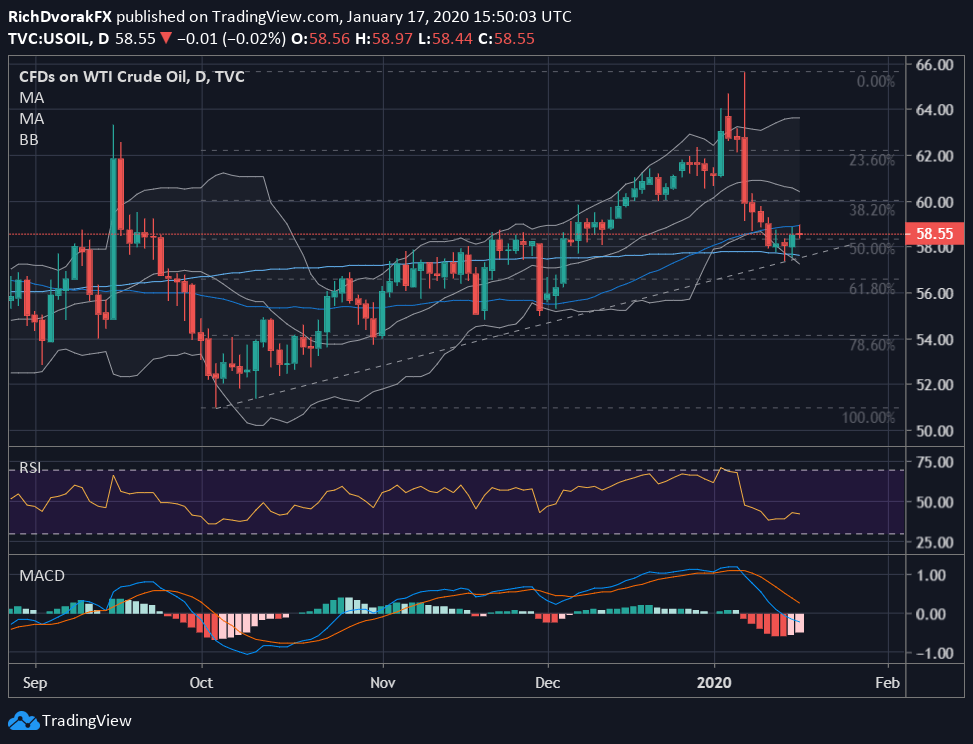Image resolution: width=973 pixels, height=744 pixels.
Task: Click the MACD 1.00 axis value
Action: tap(931, 575)
